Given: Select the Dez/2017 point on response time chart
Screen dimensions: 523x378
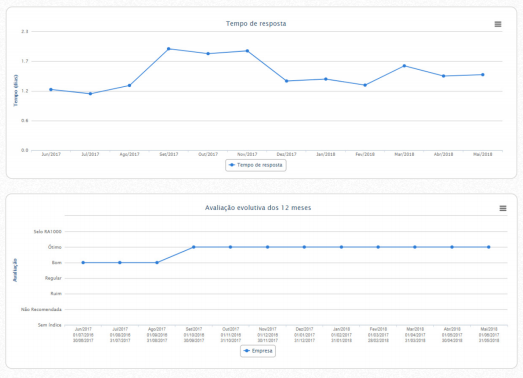Looking at the screenshot, I should pos(287,81).
